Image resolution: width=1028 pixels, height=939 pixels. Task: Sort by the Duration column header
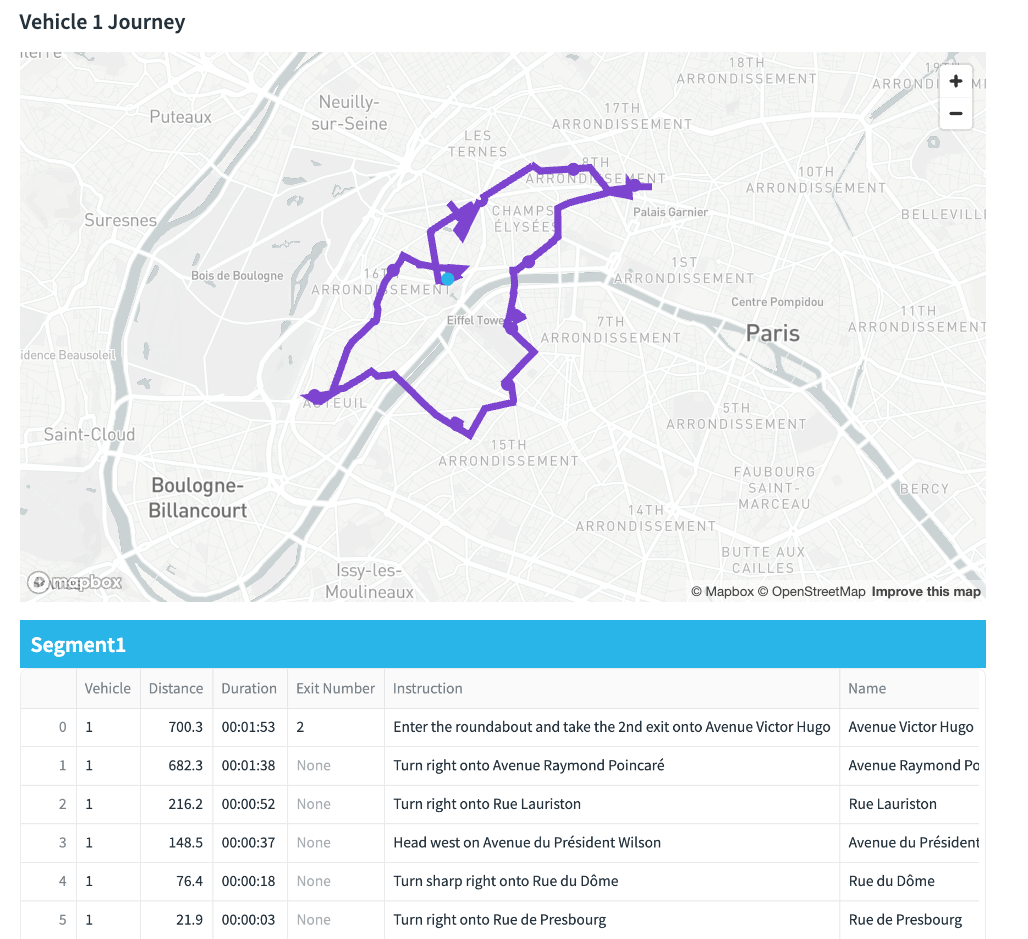point(249,688)
